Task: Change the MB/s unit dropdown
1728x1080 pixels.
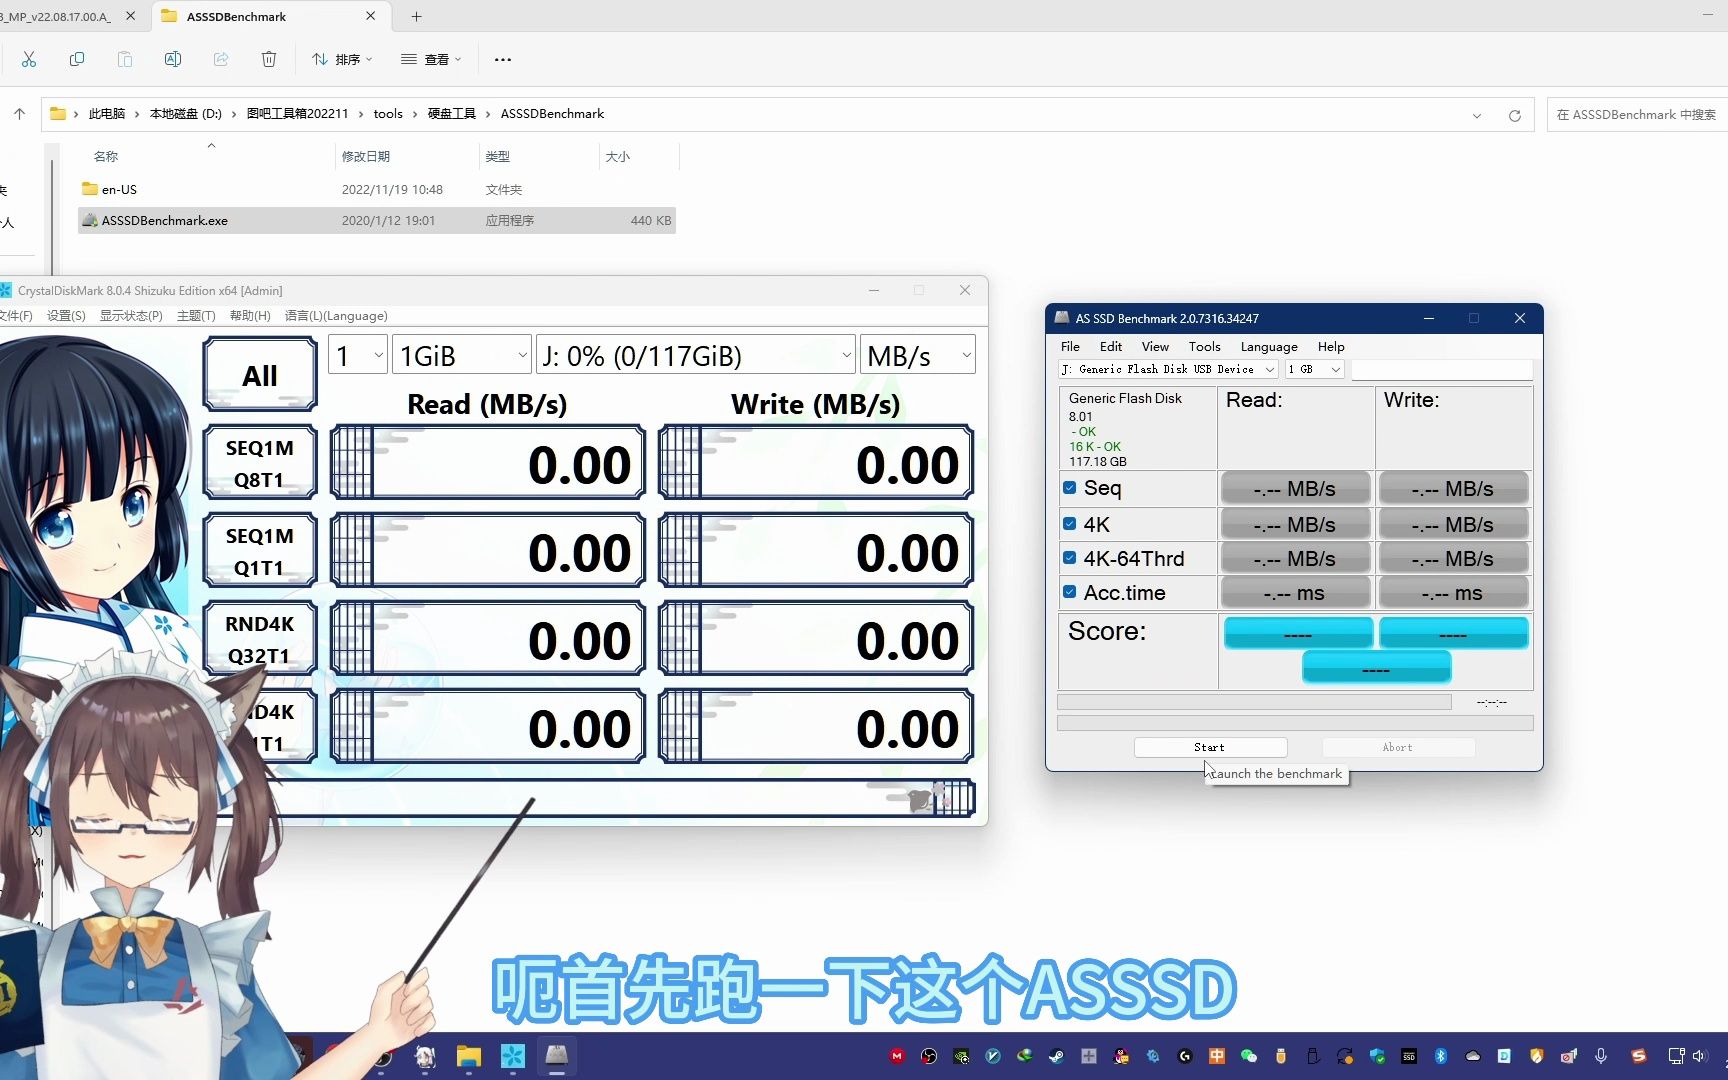Action: (x=918, y=355)
